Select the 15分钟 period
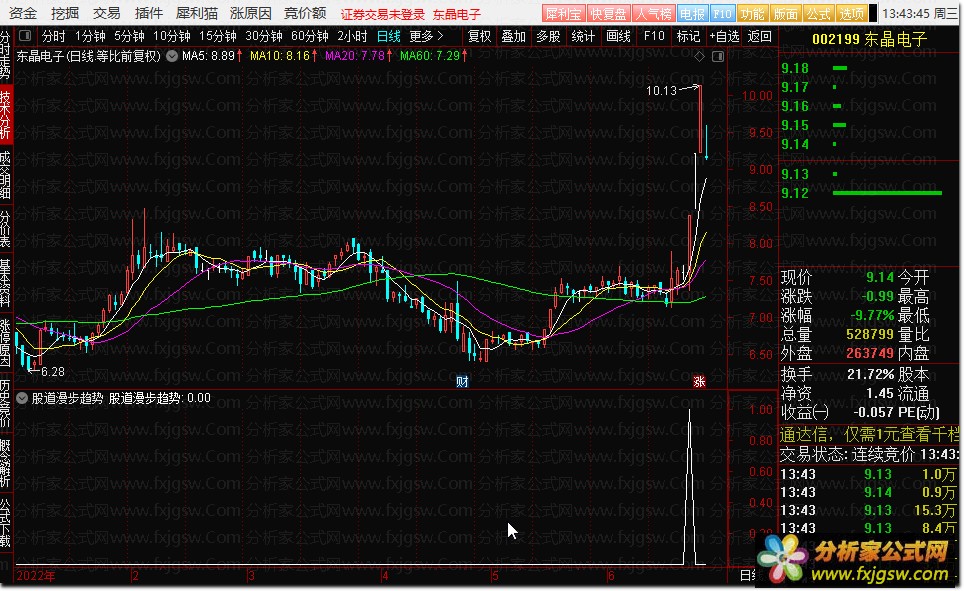Image resolution: width=965 pixels, height=591 pixels. [218, 36]
